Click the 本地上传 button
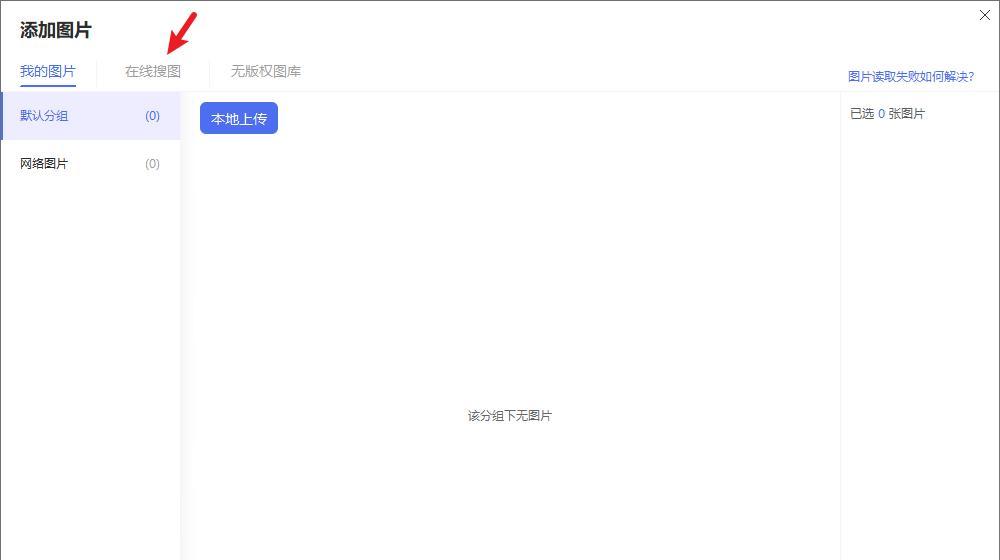The image size is (1000, 560). coord(239,118)
